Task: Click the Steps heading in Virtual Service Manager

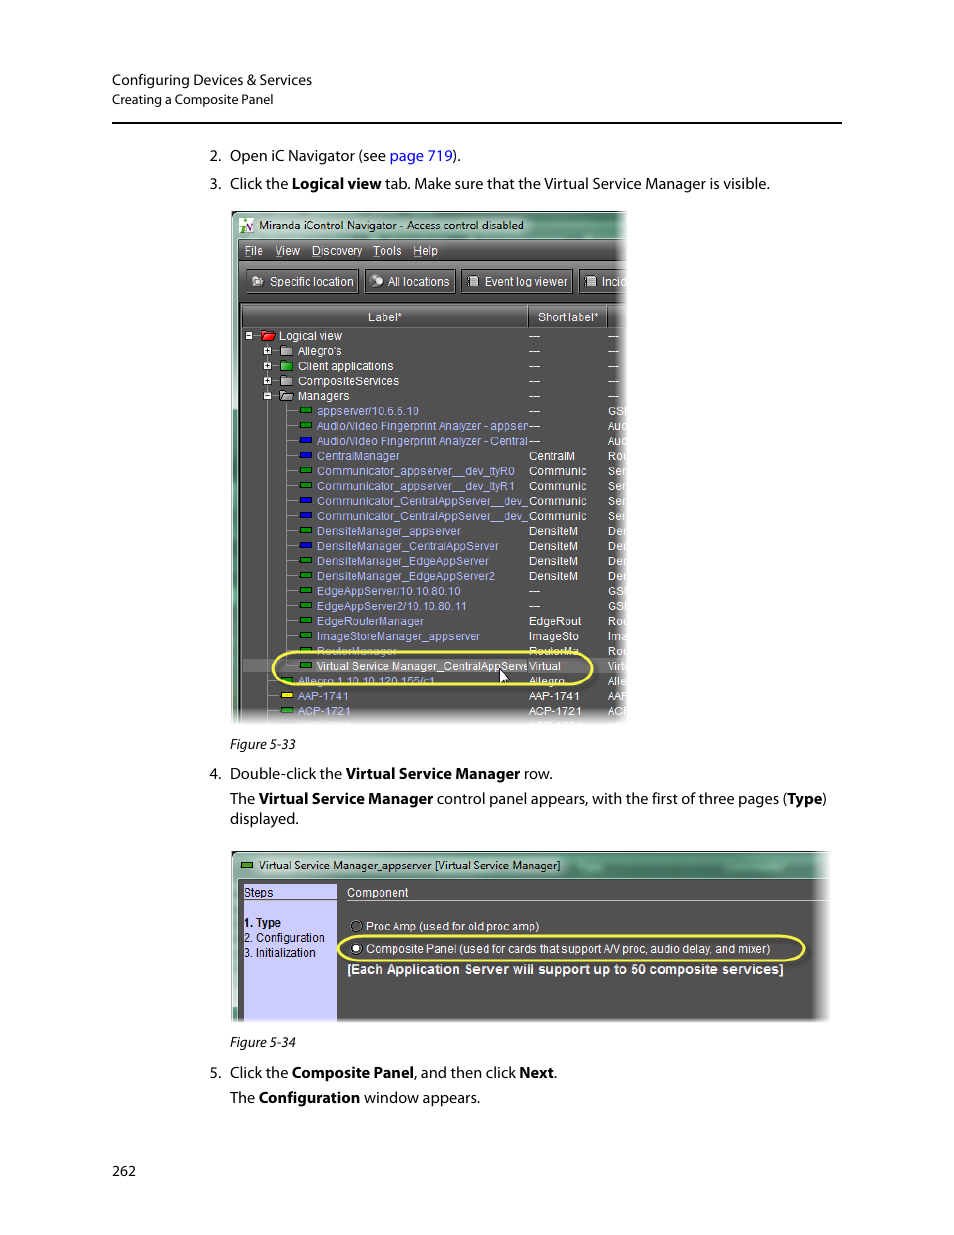Action: click(x=258, y=893)
